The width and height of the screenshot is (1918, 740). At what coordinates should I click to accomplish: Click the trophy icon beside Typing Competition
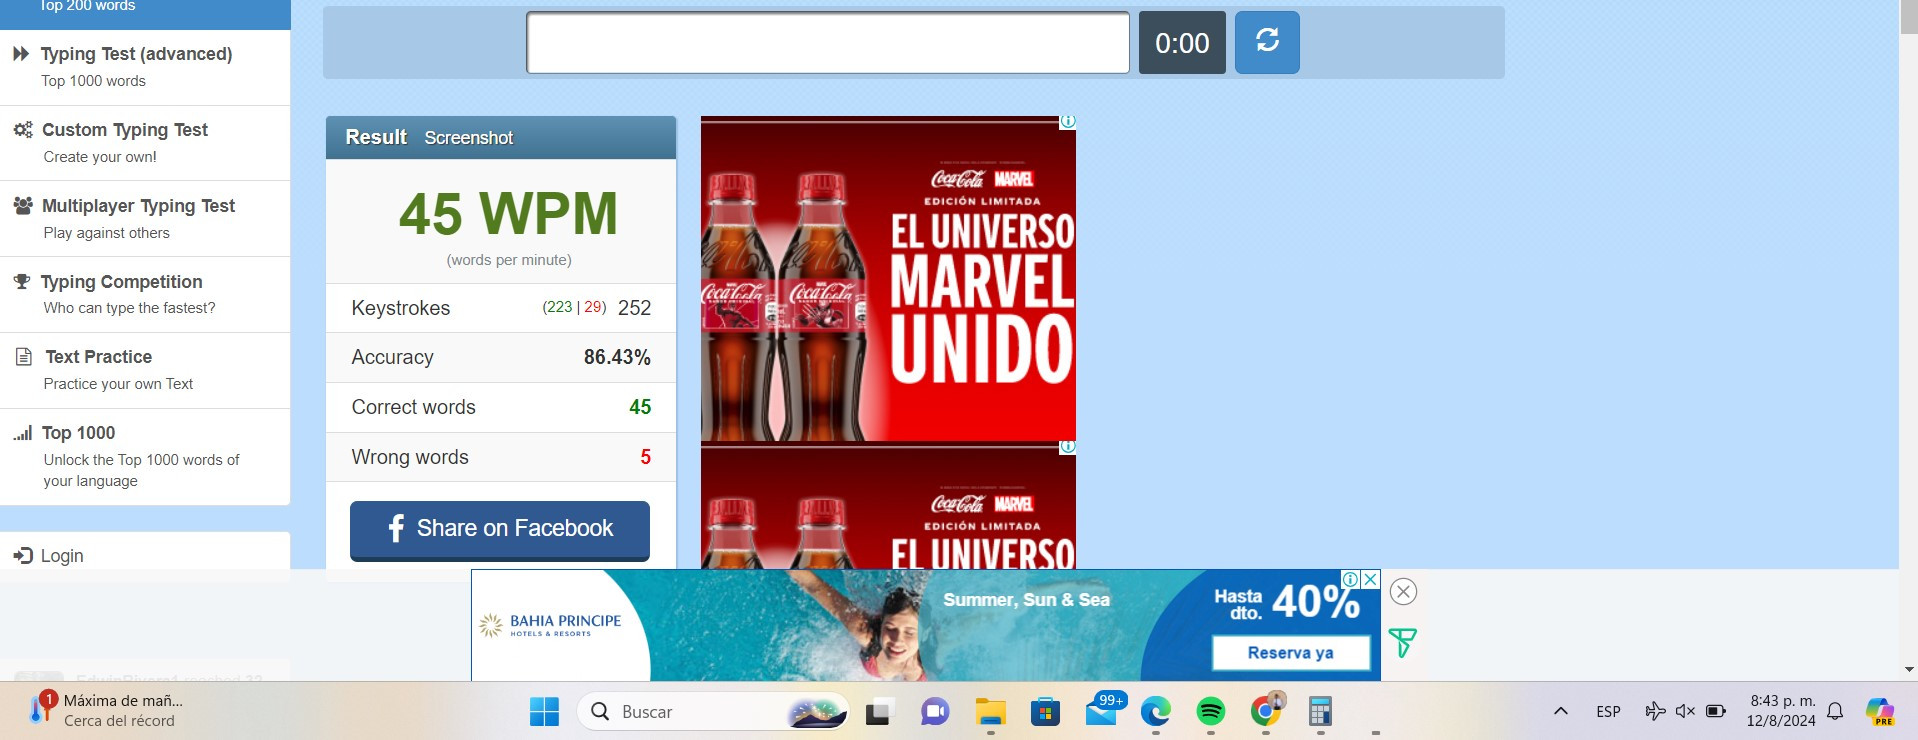coord(22,281)
